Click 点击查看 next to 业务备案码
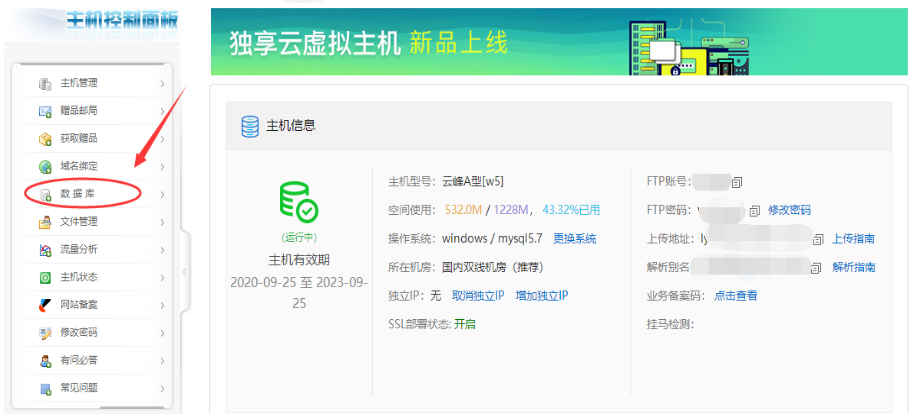Screen dimensions: 910x416 coord(735,296)
